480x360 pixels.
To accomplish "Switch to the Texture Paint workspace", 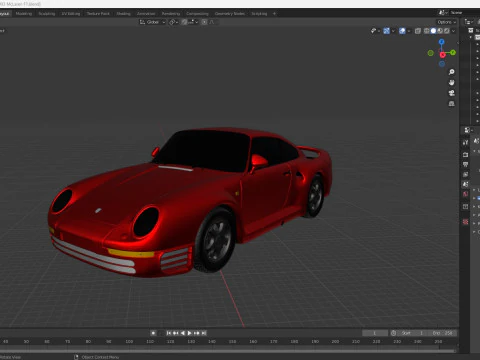I will tap(98, 14).
